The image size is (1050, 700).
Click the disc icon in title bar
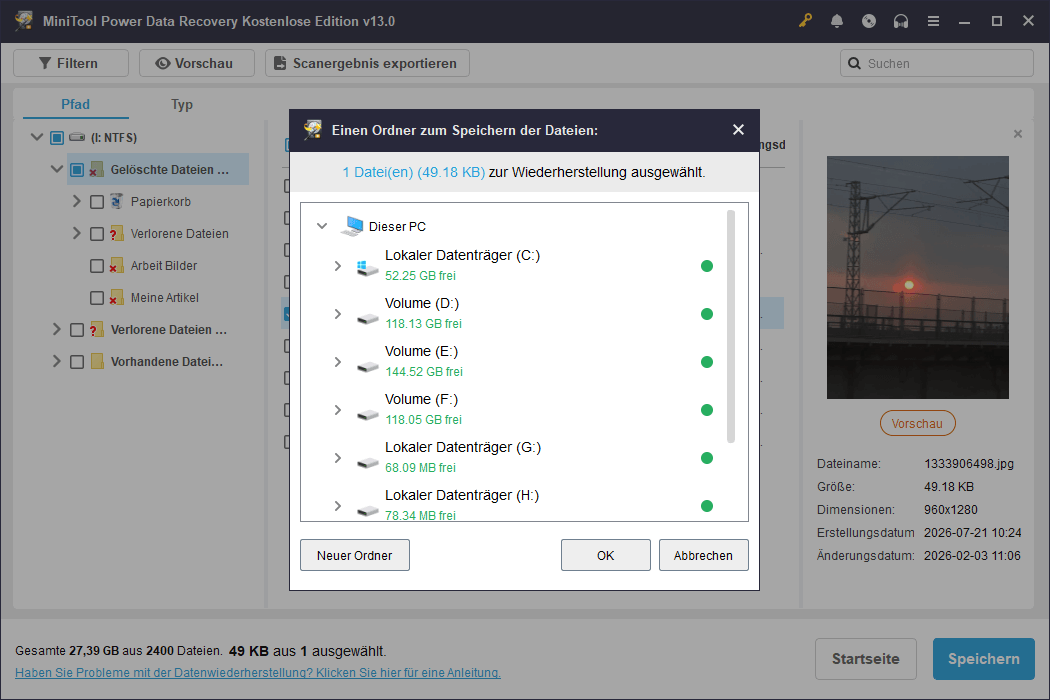click(869, 21)
